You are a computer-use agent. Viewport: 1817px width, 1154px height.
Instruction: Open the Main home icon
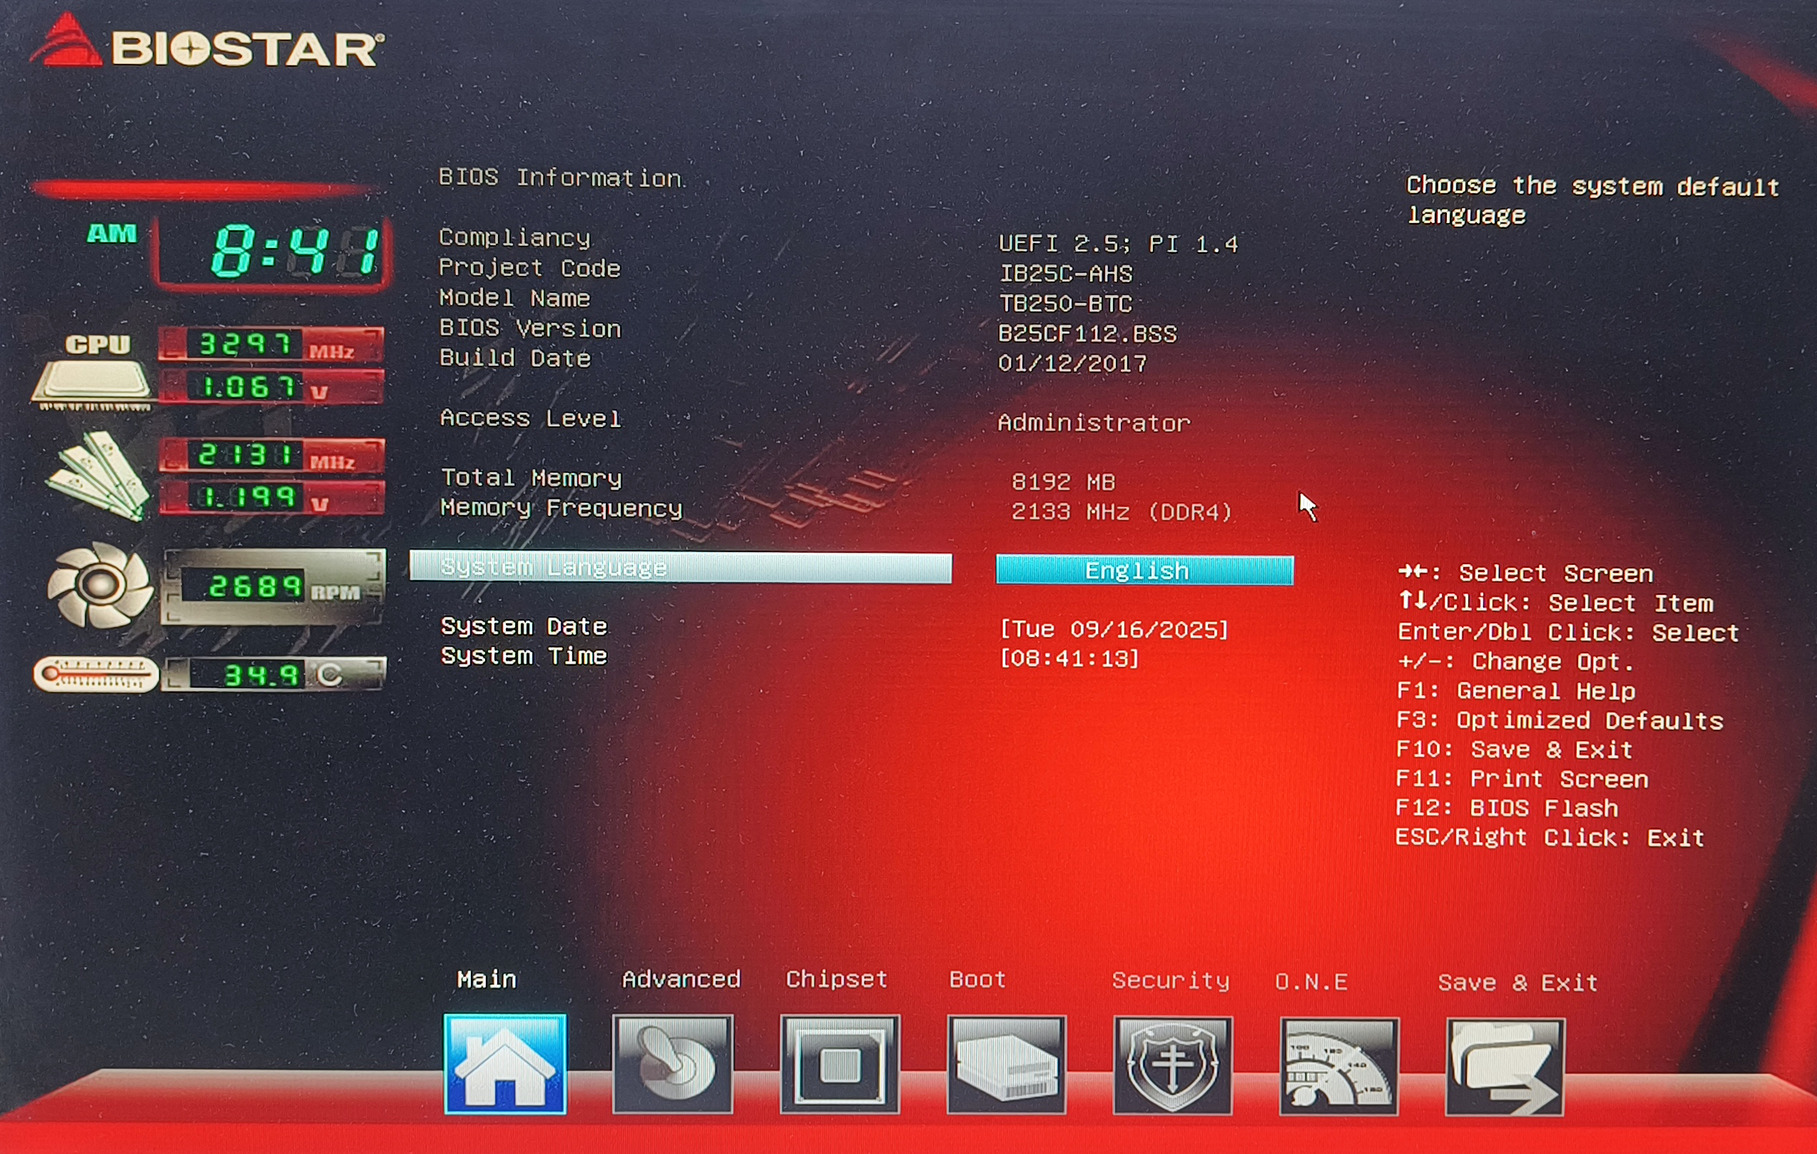coord(505,1064)
